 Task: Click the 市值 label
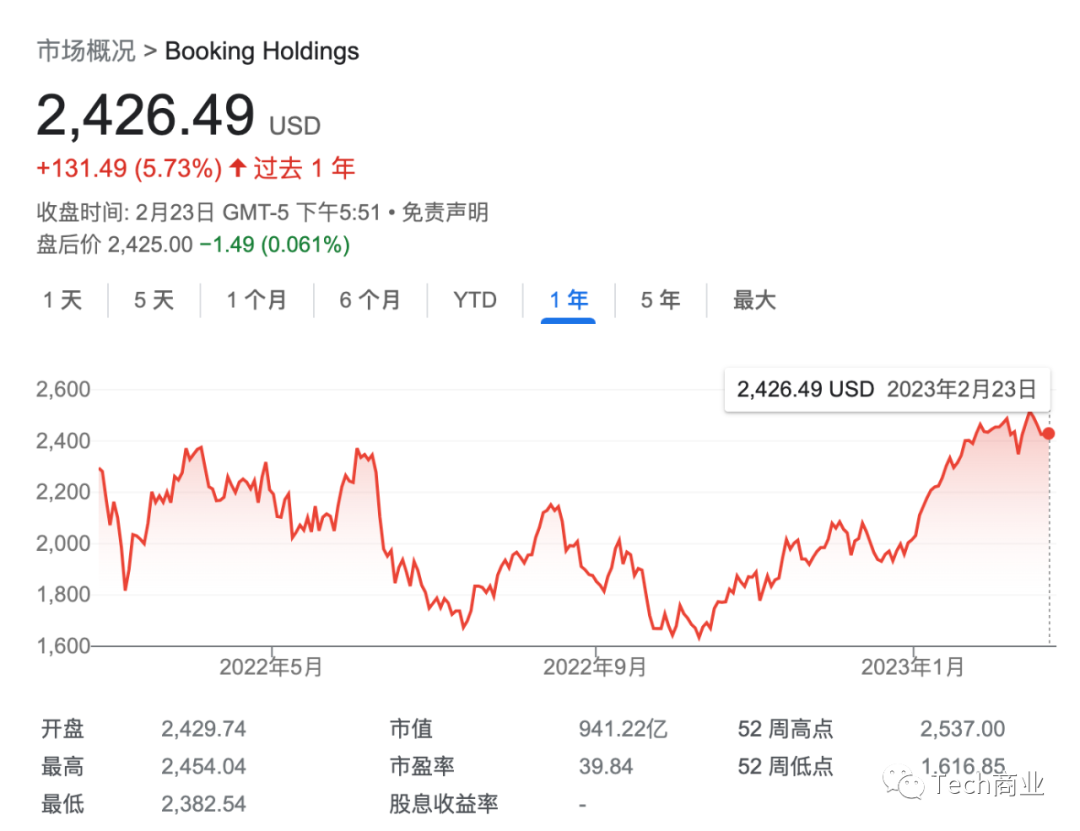pos(411,728)
